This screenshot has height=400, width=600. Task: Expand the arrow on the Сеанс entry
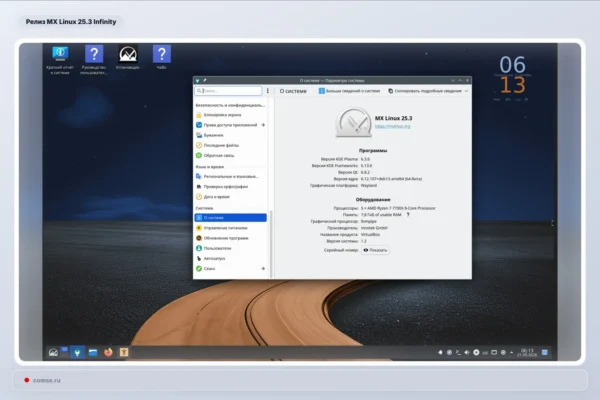point(263,268)
